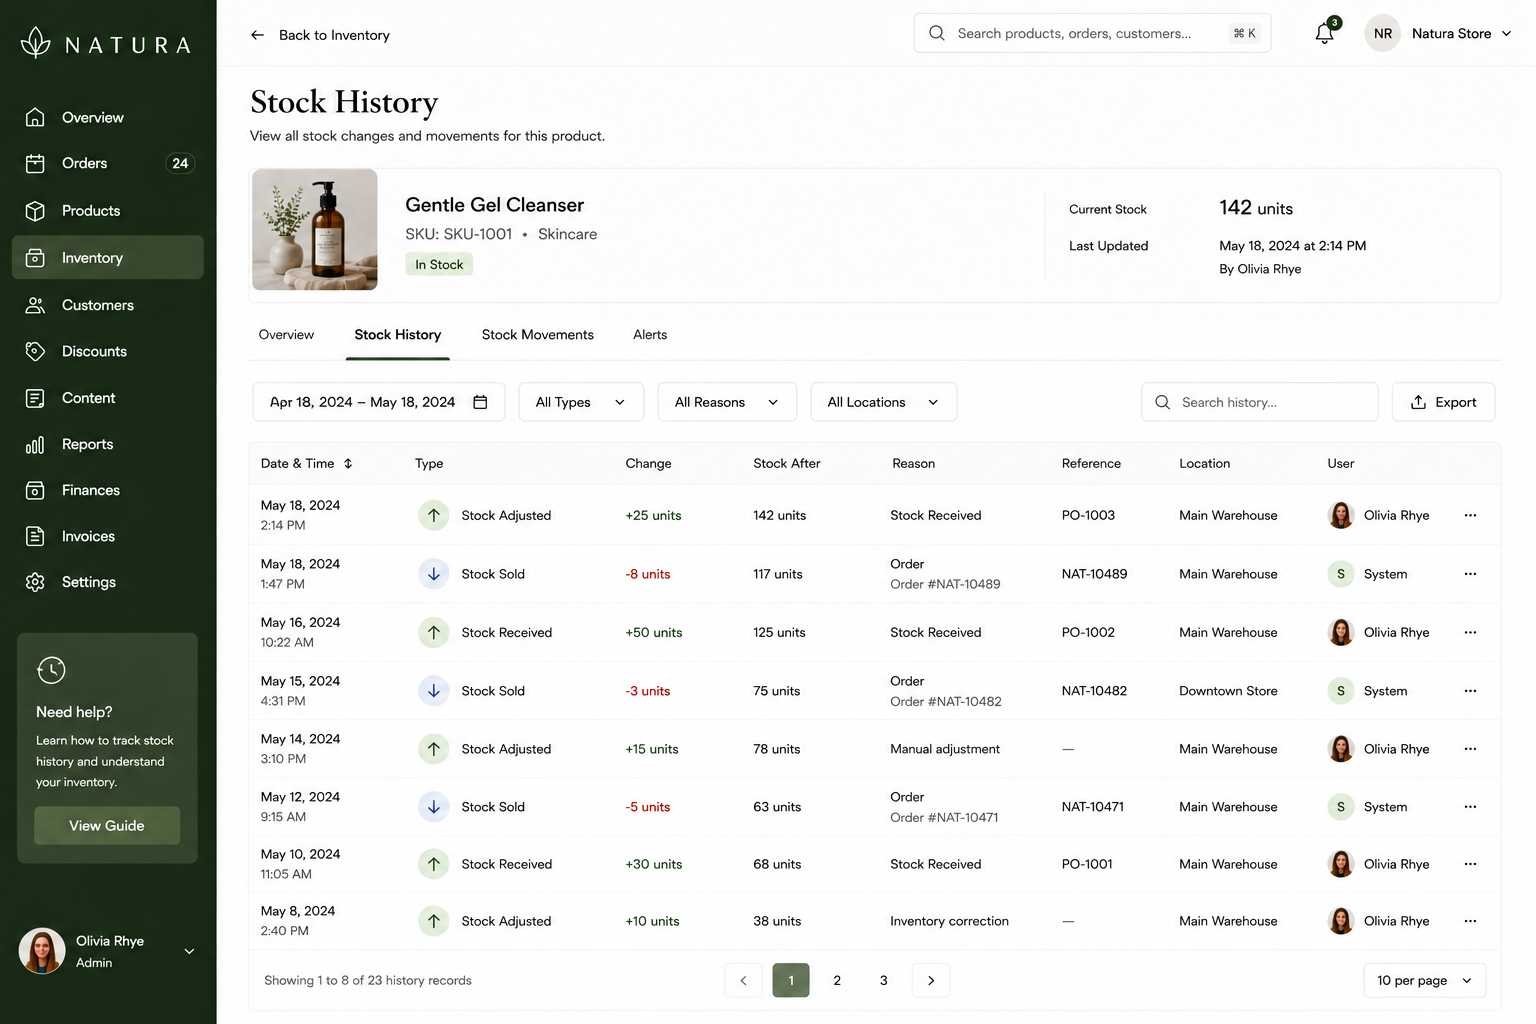The height and width of the screenshot is (1024, 1536).
Task: Click the notifications bell icon
Action: tap(1324, 33)
